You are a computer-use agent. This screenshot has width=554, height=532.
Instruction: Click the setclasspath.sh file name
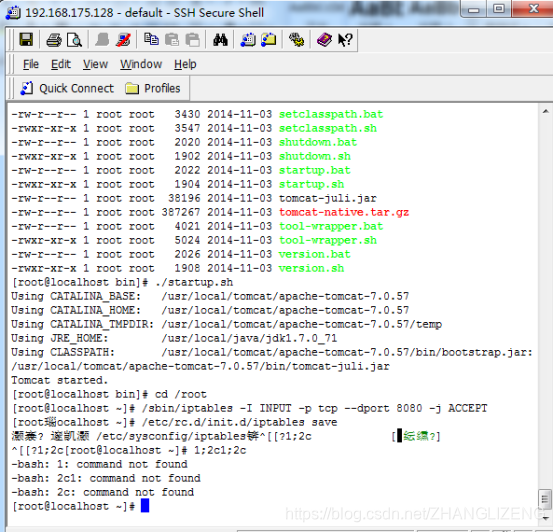[x=328, y=128]
